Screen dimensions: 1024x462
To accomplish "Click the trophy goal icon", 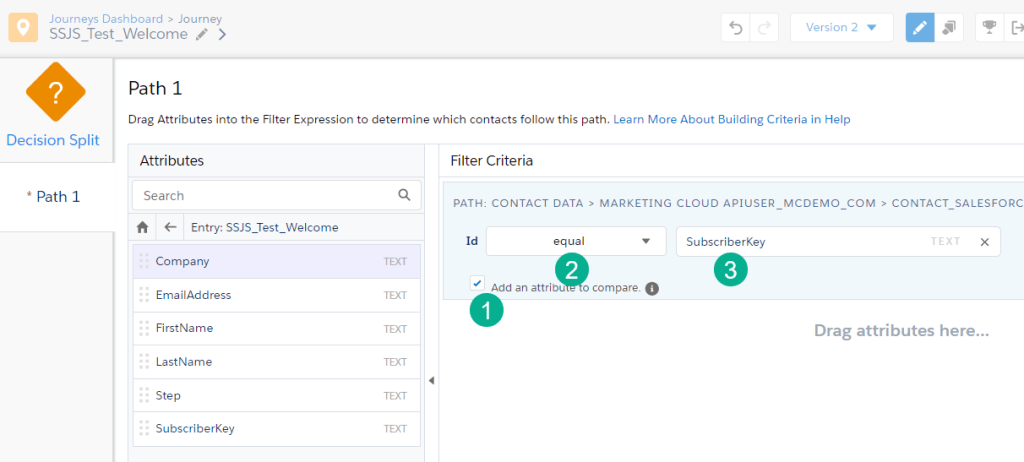I will [989, 28].
